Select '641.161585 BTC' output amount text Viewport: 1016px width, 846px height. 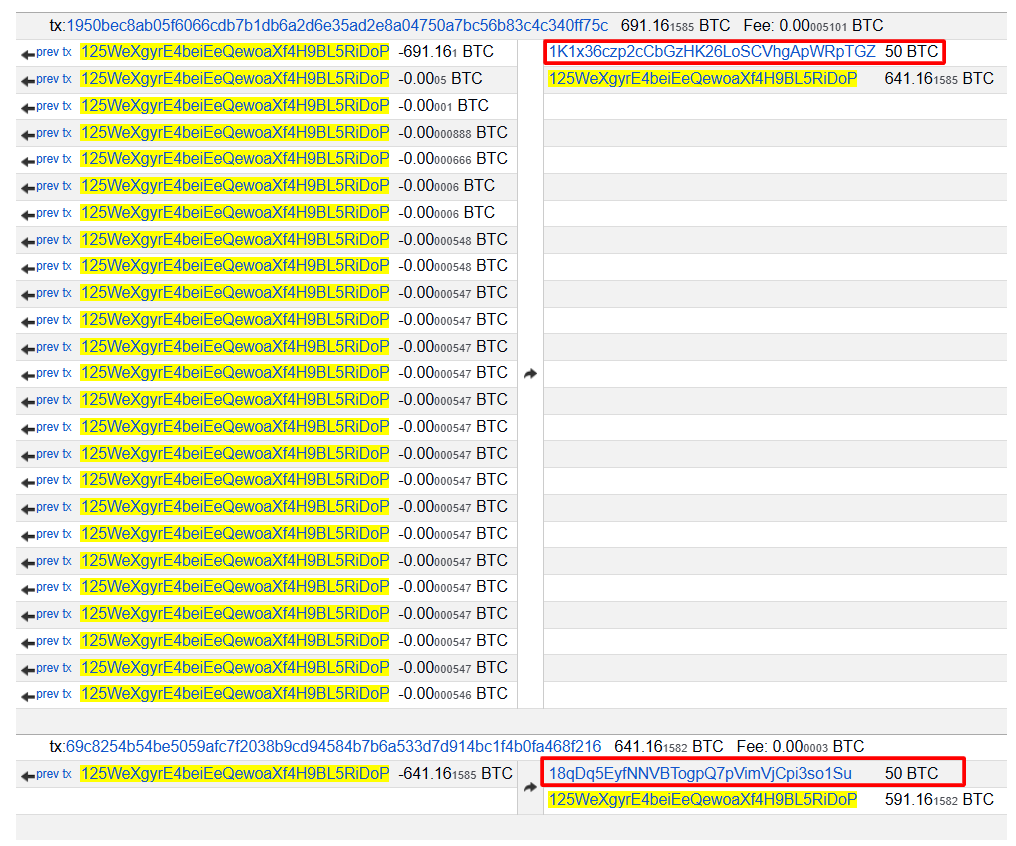[939, 78]
